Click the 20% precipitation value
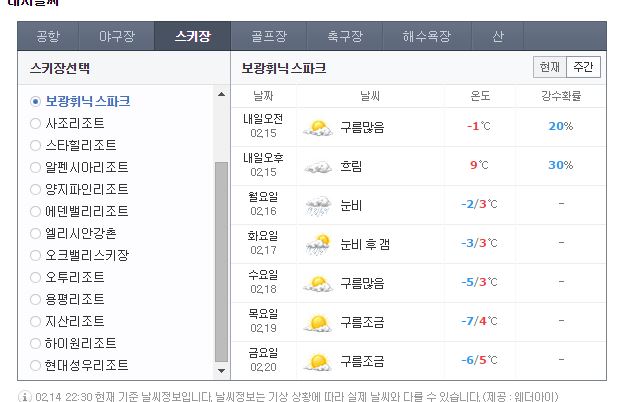Screen dimensions: 623x402 click(x=561, y=126)
